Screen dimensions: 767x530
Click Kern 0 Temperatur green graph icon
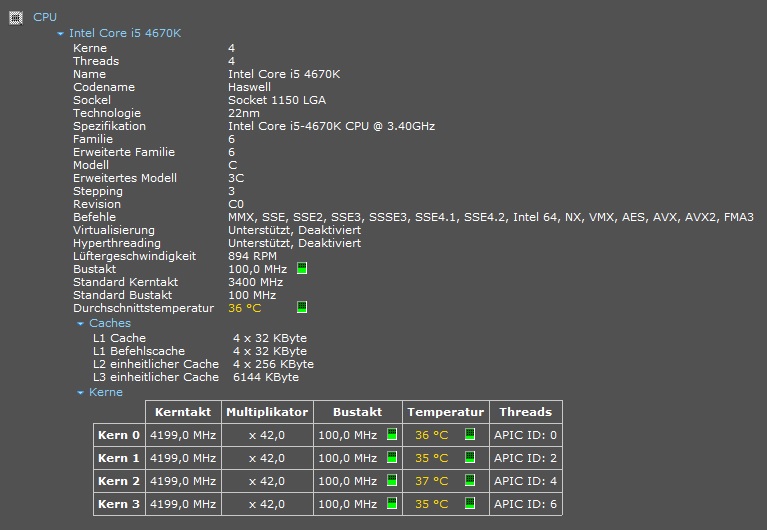coord(470,434)
